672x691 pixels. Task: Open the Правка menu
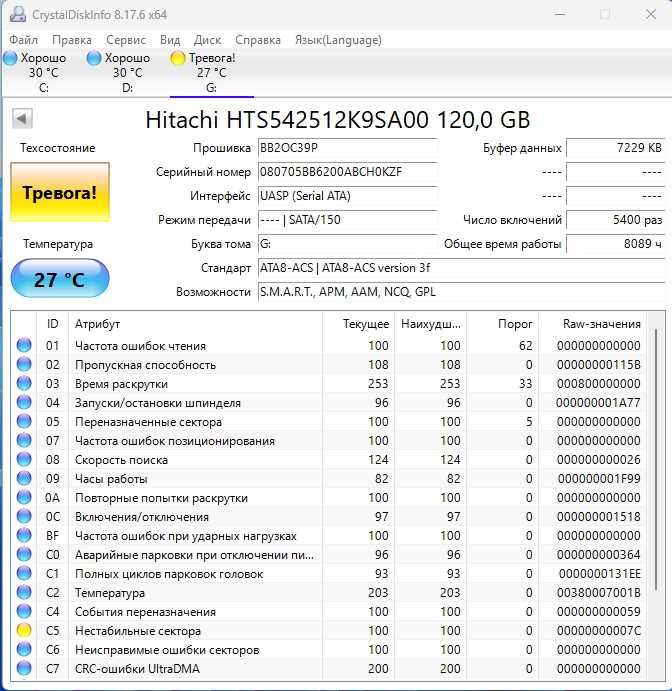[72, 40]
